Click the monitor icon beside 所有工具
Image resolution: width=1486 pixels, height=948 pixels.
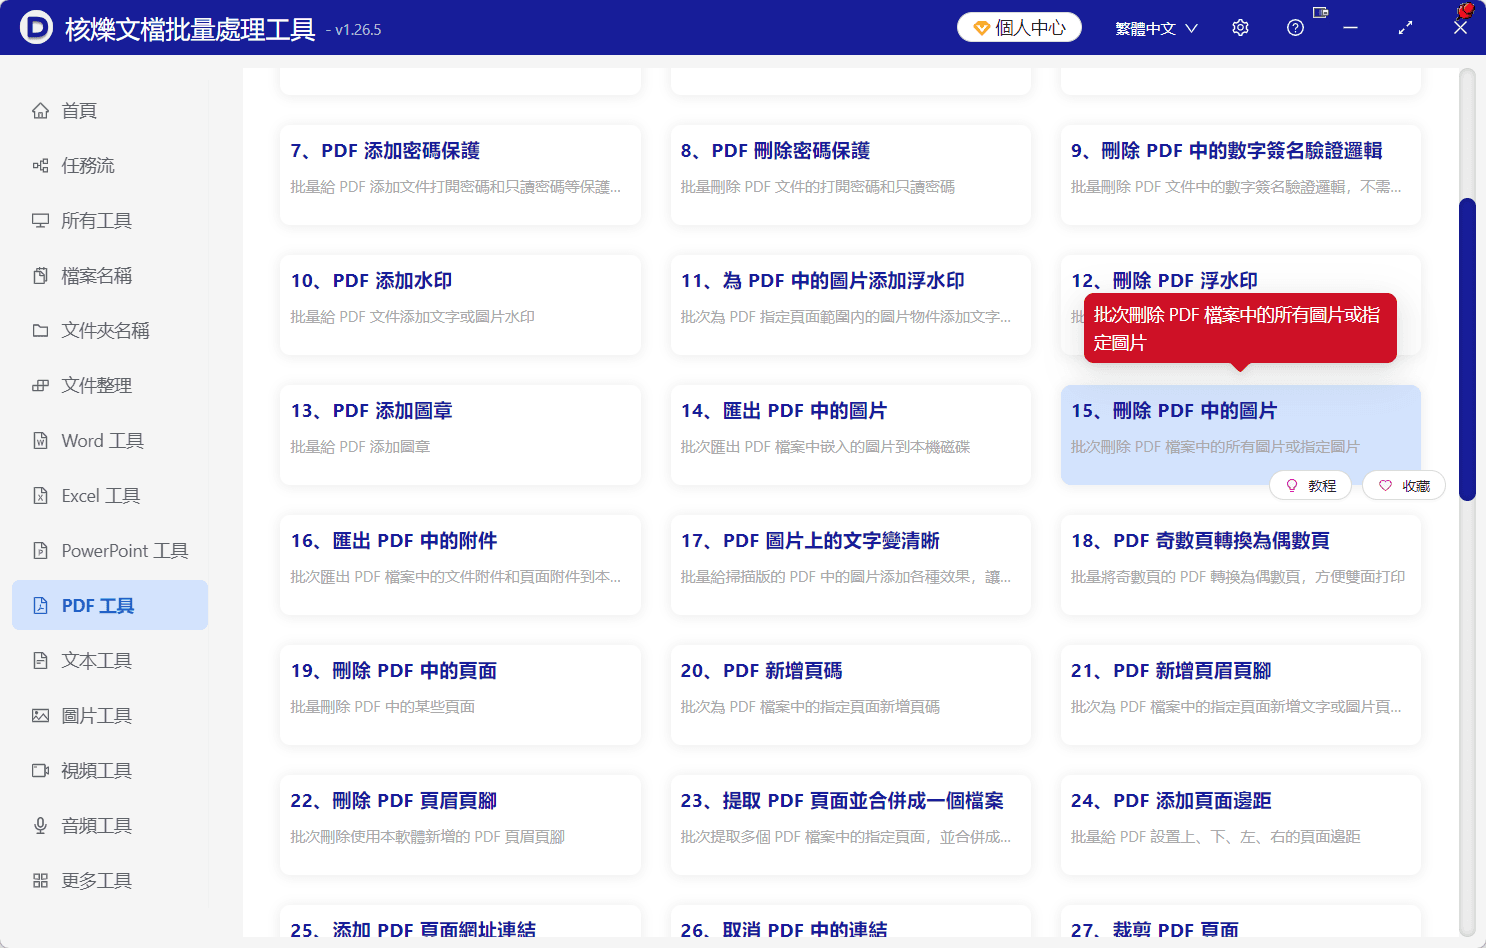(40, 221)
